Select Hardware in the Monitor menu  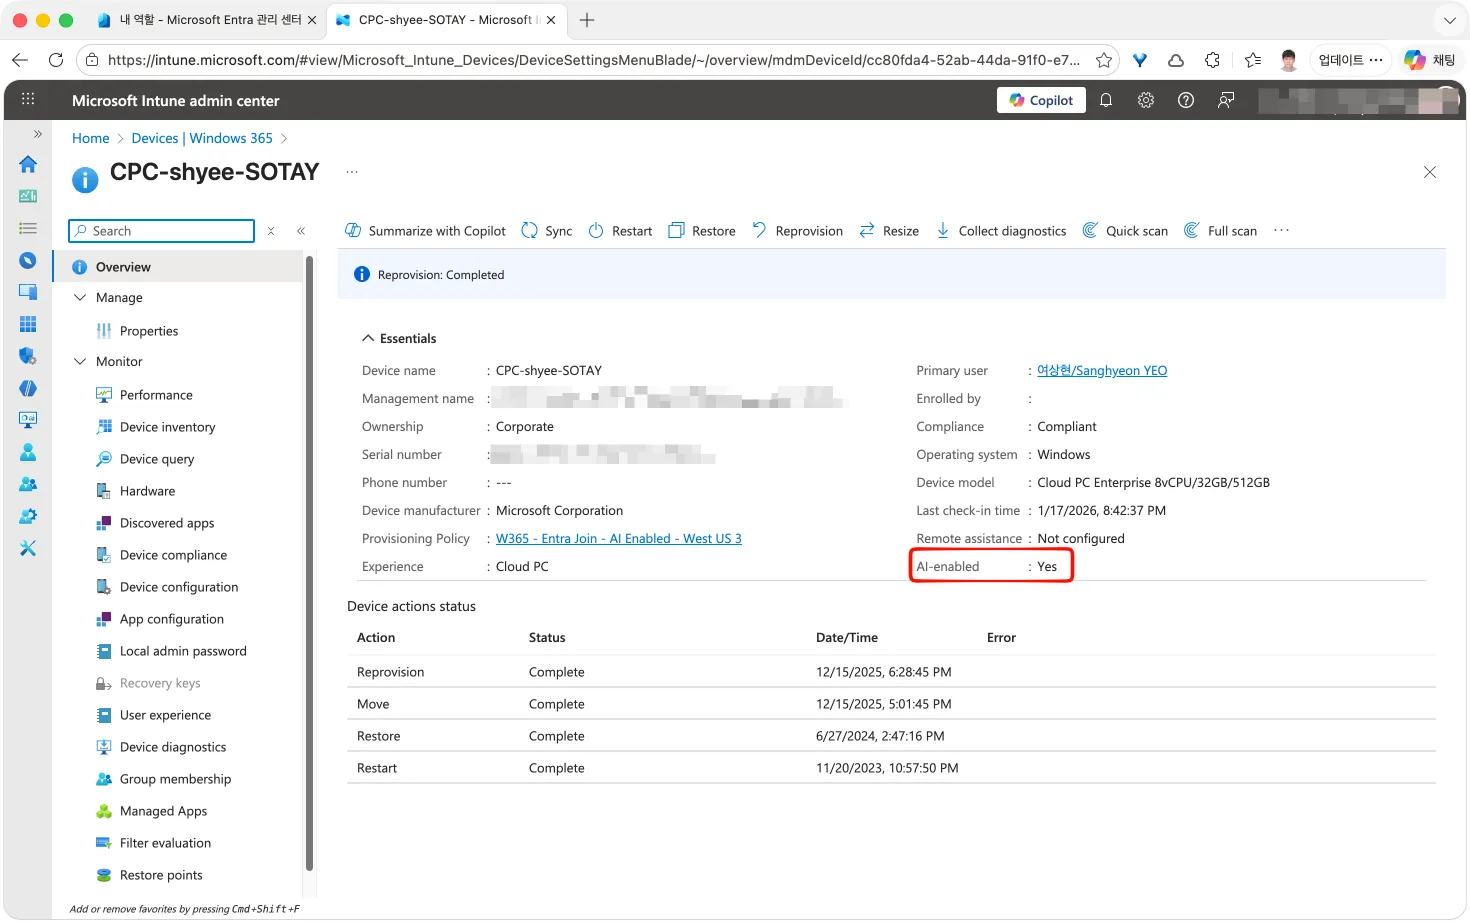point(147,491)
